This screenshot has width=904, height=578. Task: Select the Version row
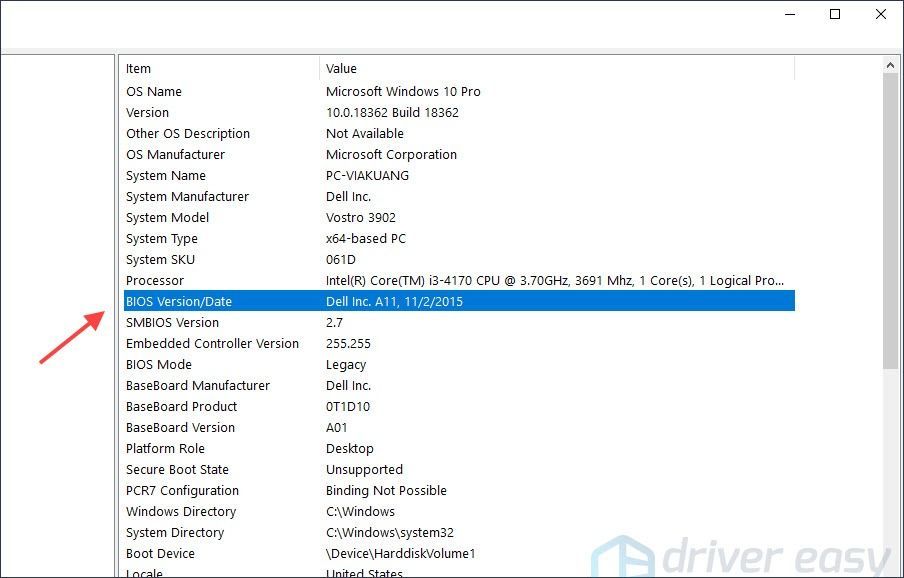[x=459, y=112]
